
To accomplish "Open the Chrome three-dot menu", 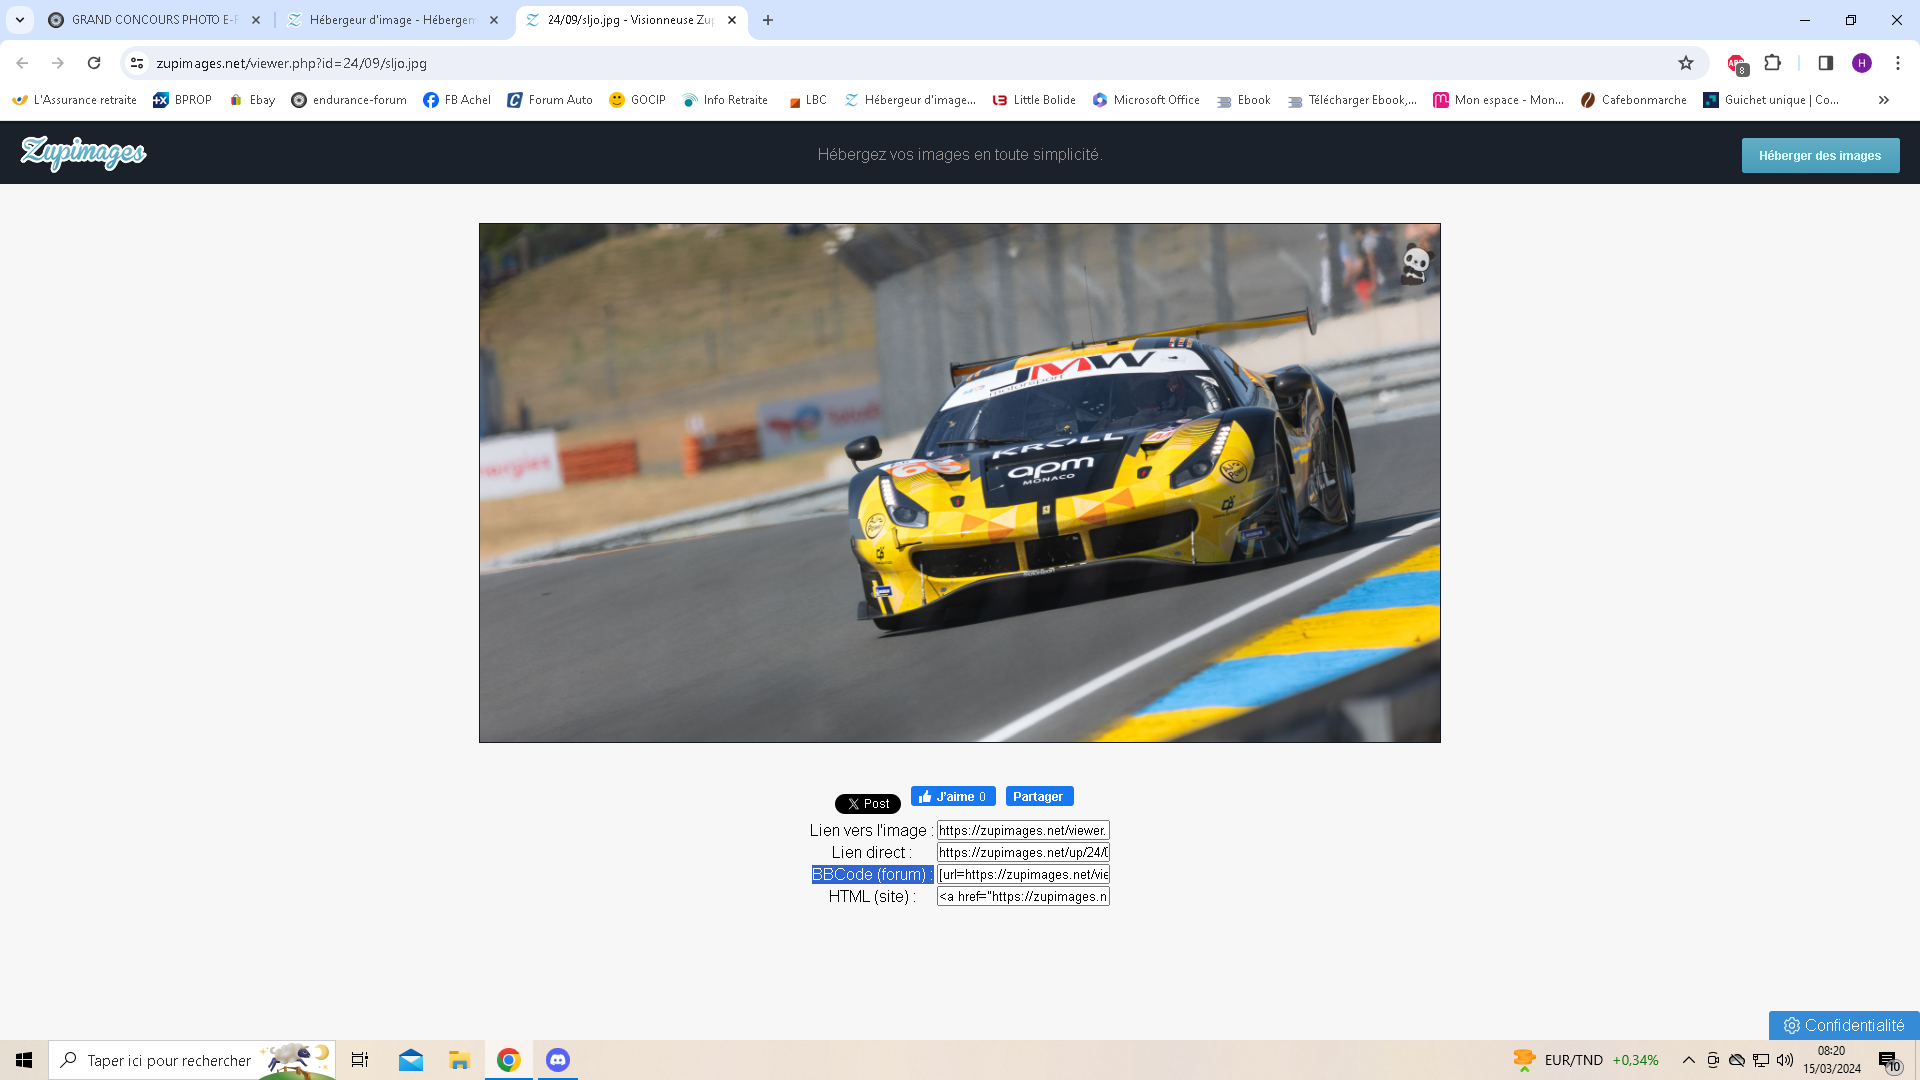I will tap(1897, 63).
